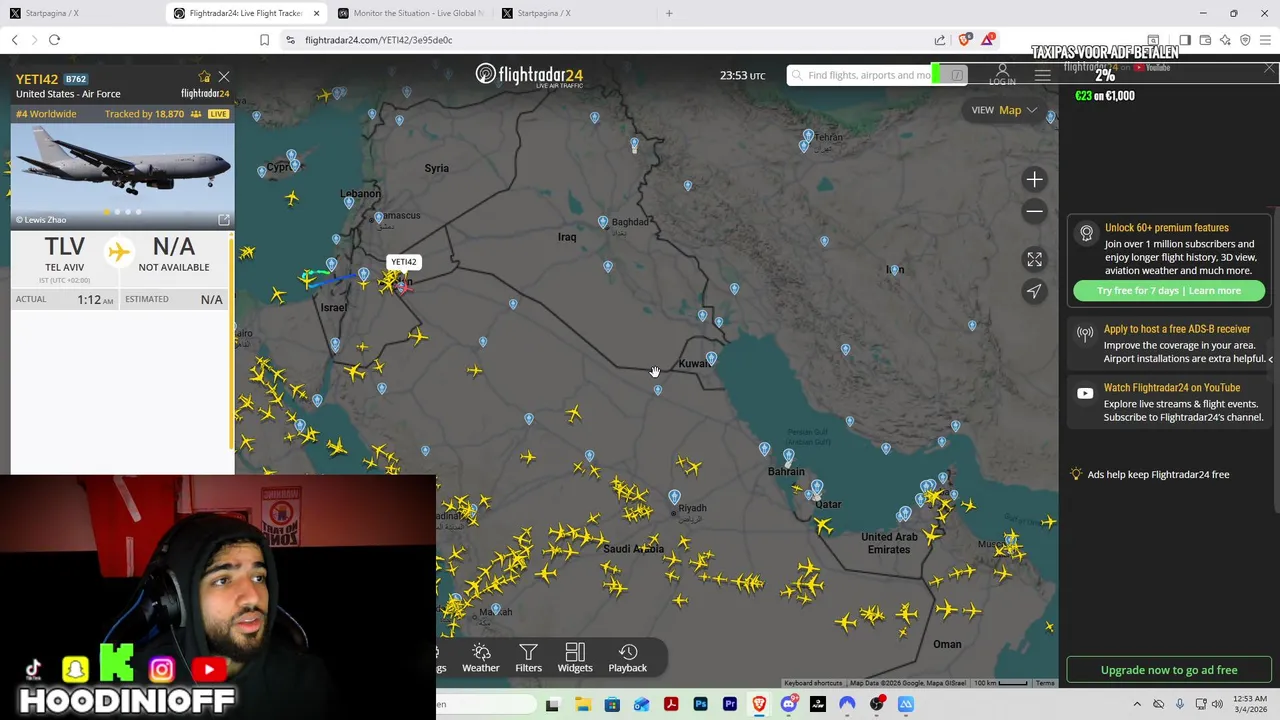Open the Filters tool
The width and height of the screenshot is (1280, 720).
(528, 658)
